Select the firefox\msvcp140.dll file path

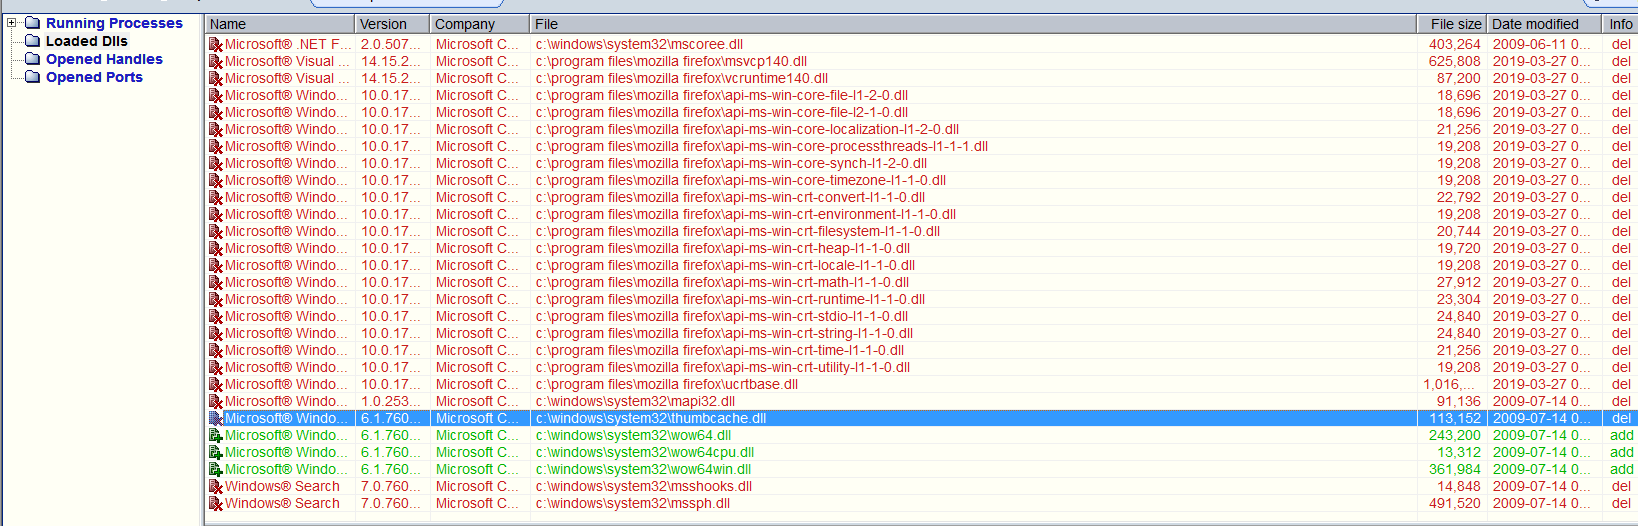pyautogui.click(x=671, y=61)
